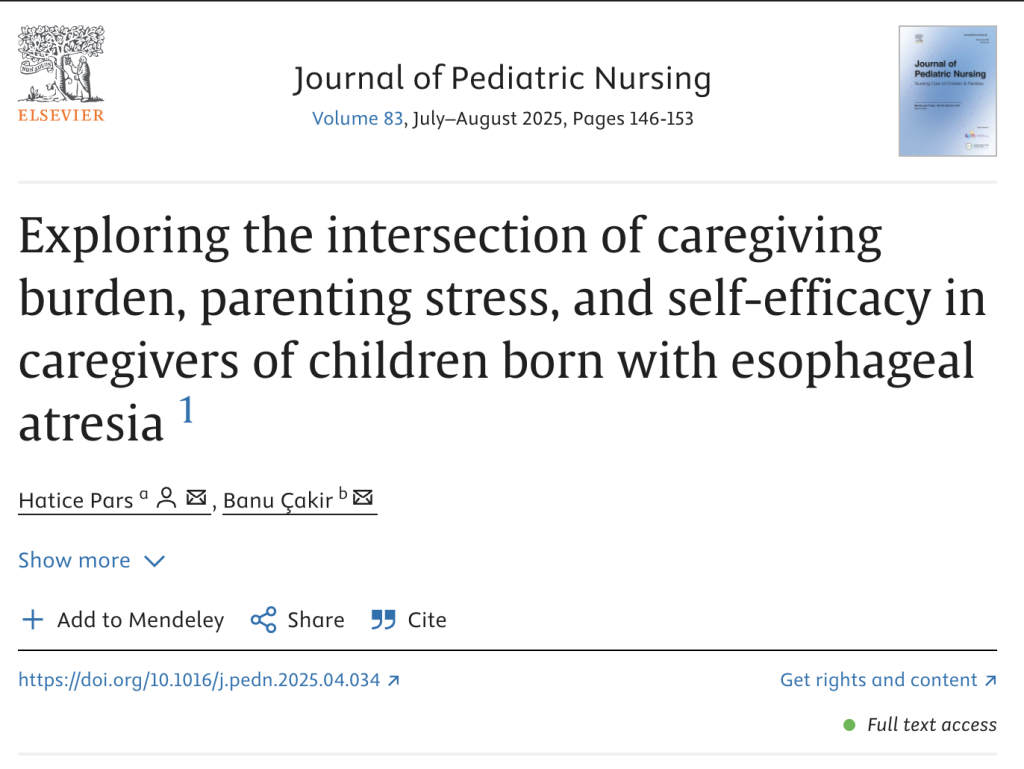Click the Share network icon
This screenshot has height=769, width=1024.
click(x=263, y=620)
